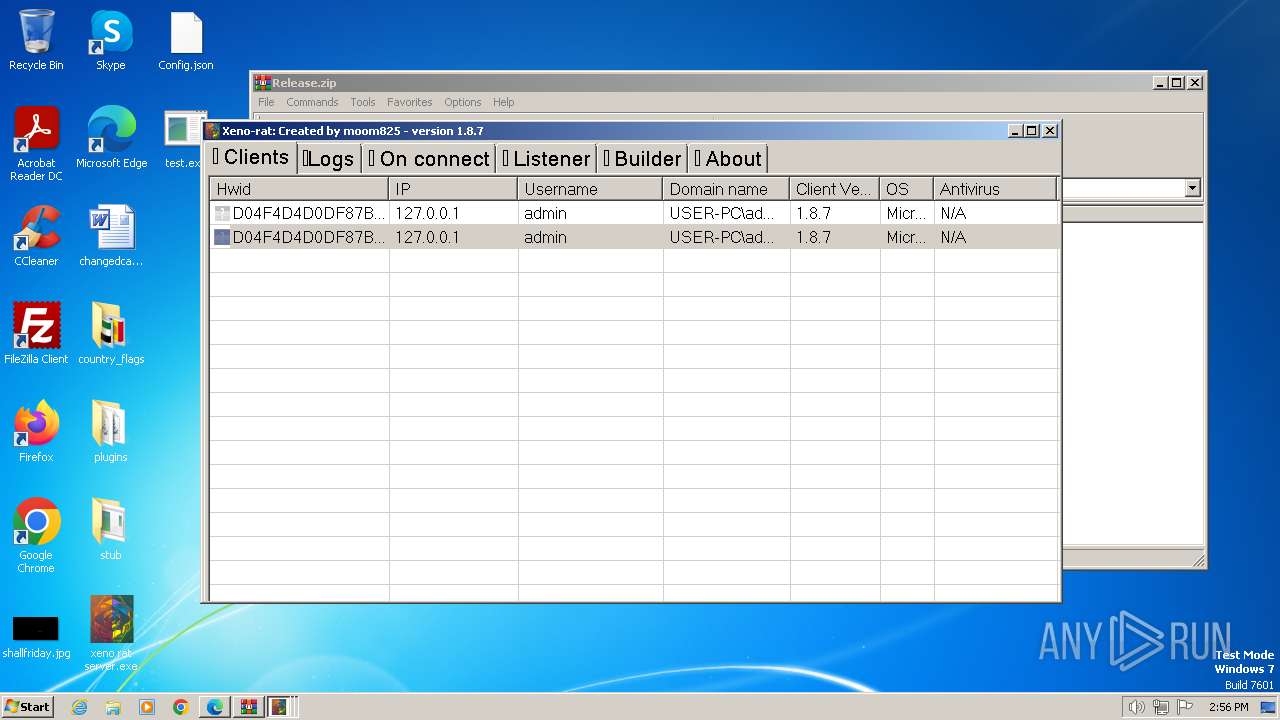Select the Config.json file icon
The height and width of the screenshot is (720, 1280).
coord(186,40)
